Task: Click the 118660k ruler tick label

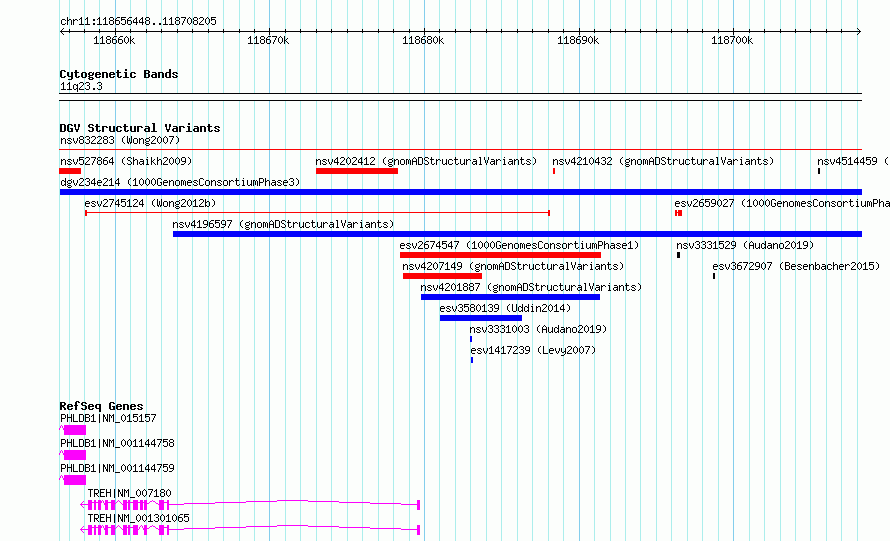Action: click(x=114, y=40)
